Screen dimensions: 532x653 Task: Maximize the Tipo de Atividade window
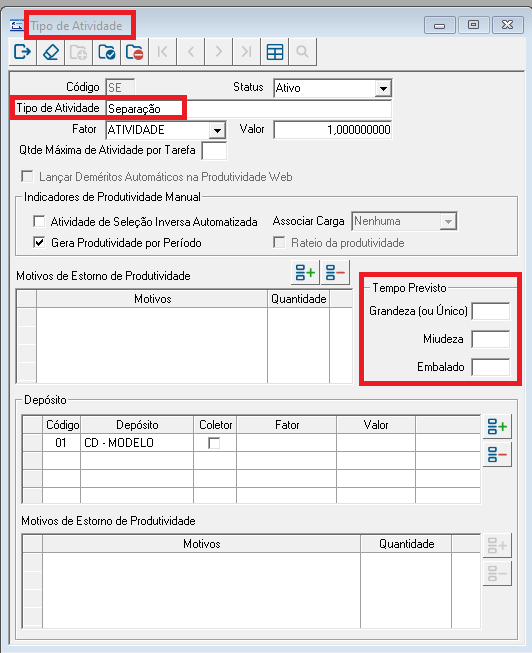(473, 25)
